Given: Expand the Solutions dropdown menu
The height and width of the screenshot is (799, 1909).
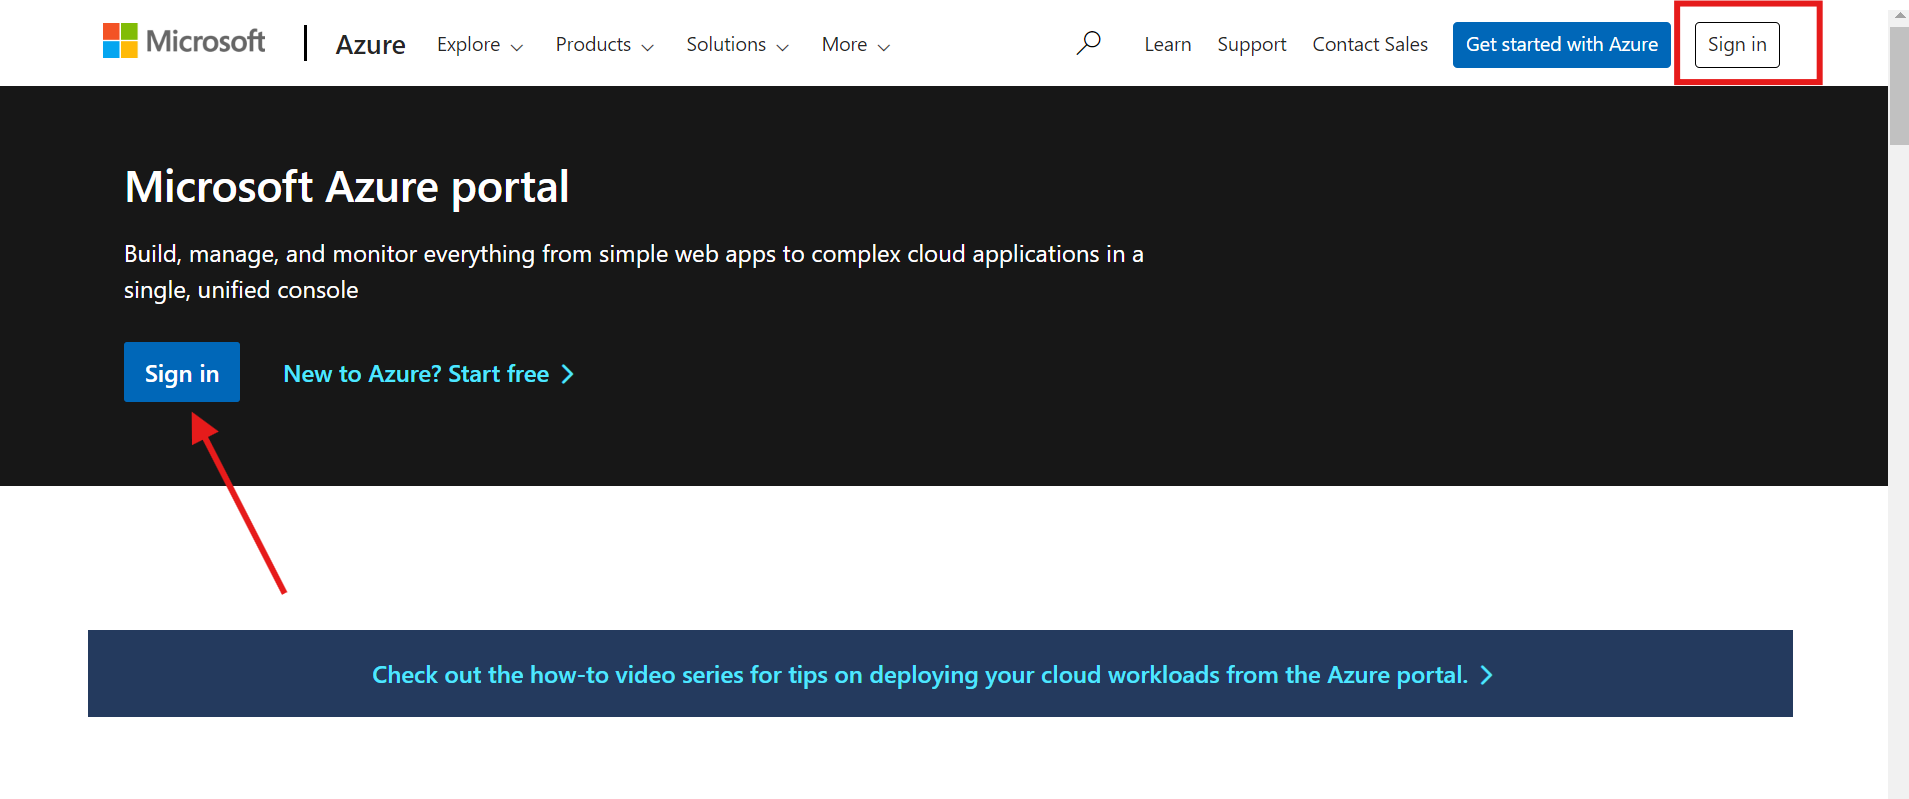Looking at the screenshot, I should pos(737,45).
